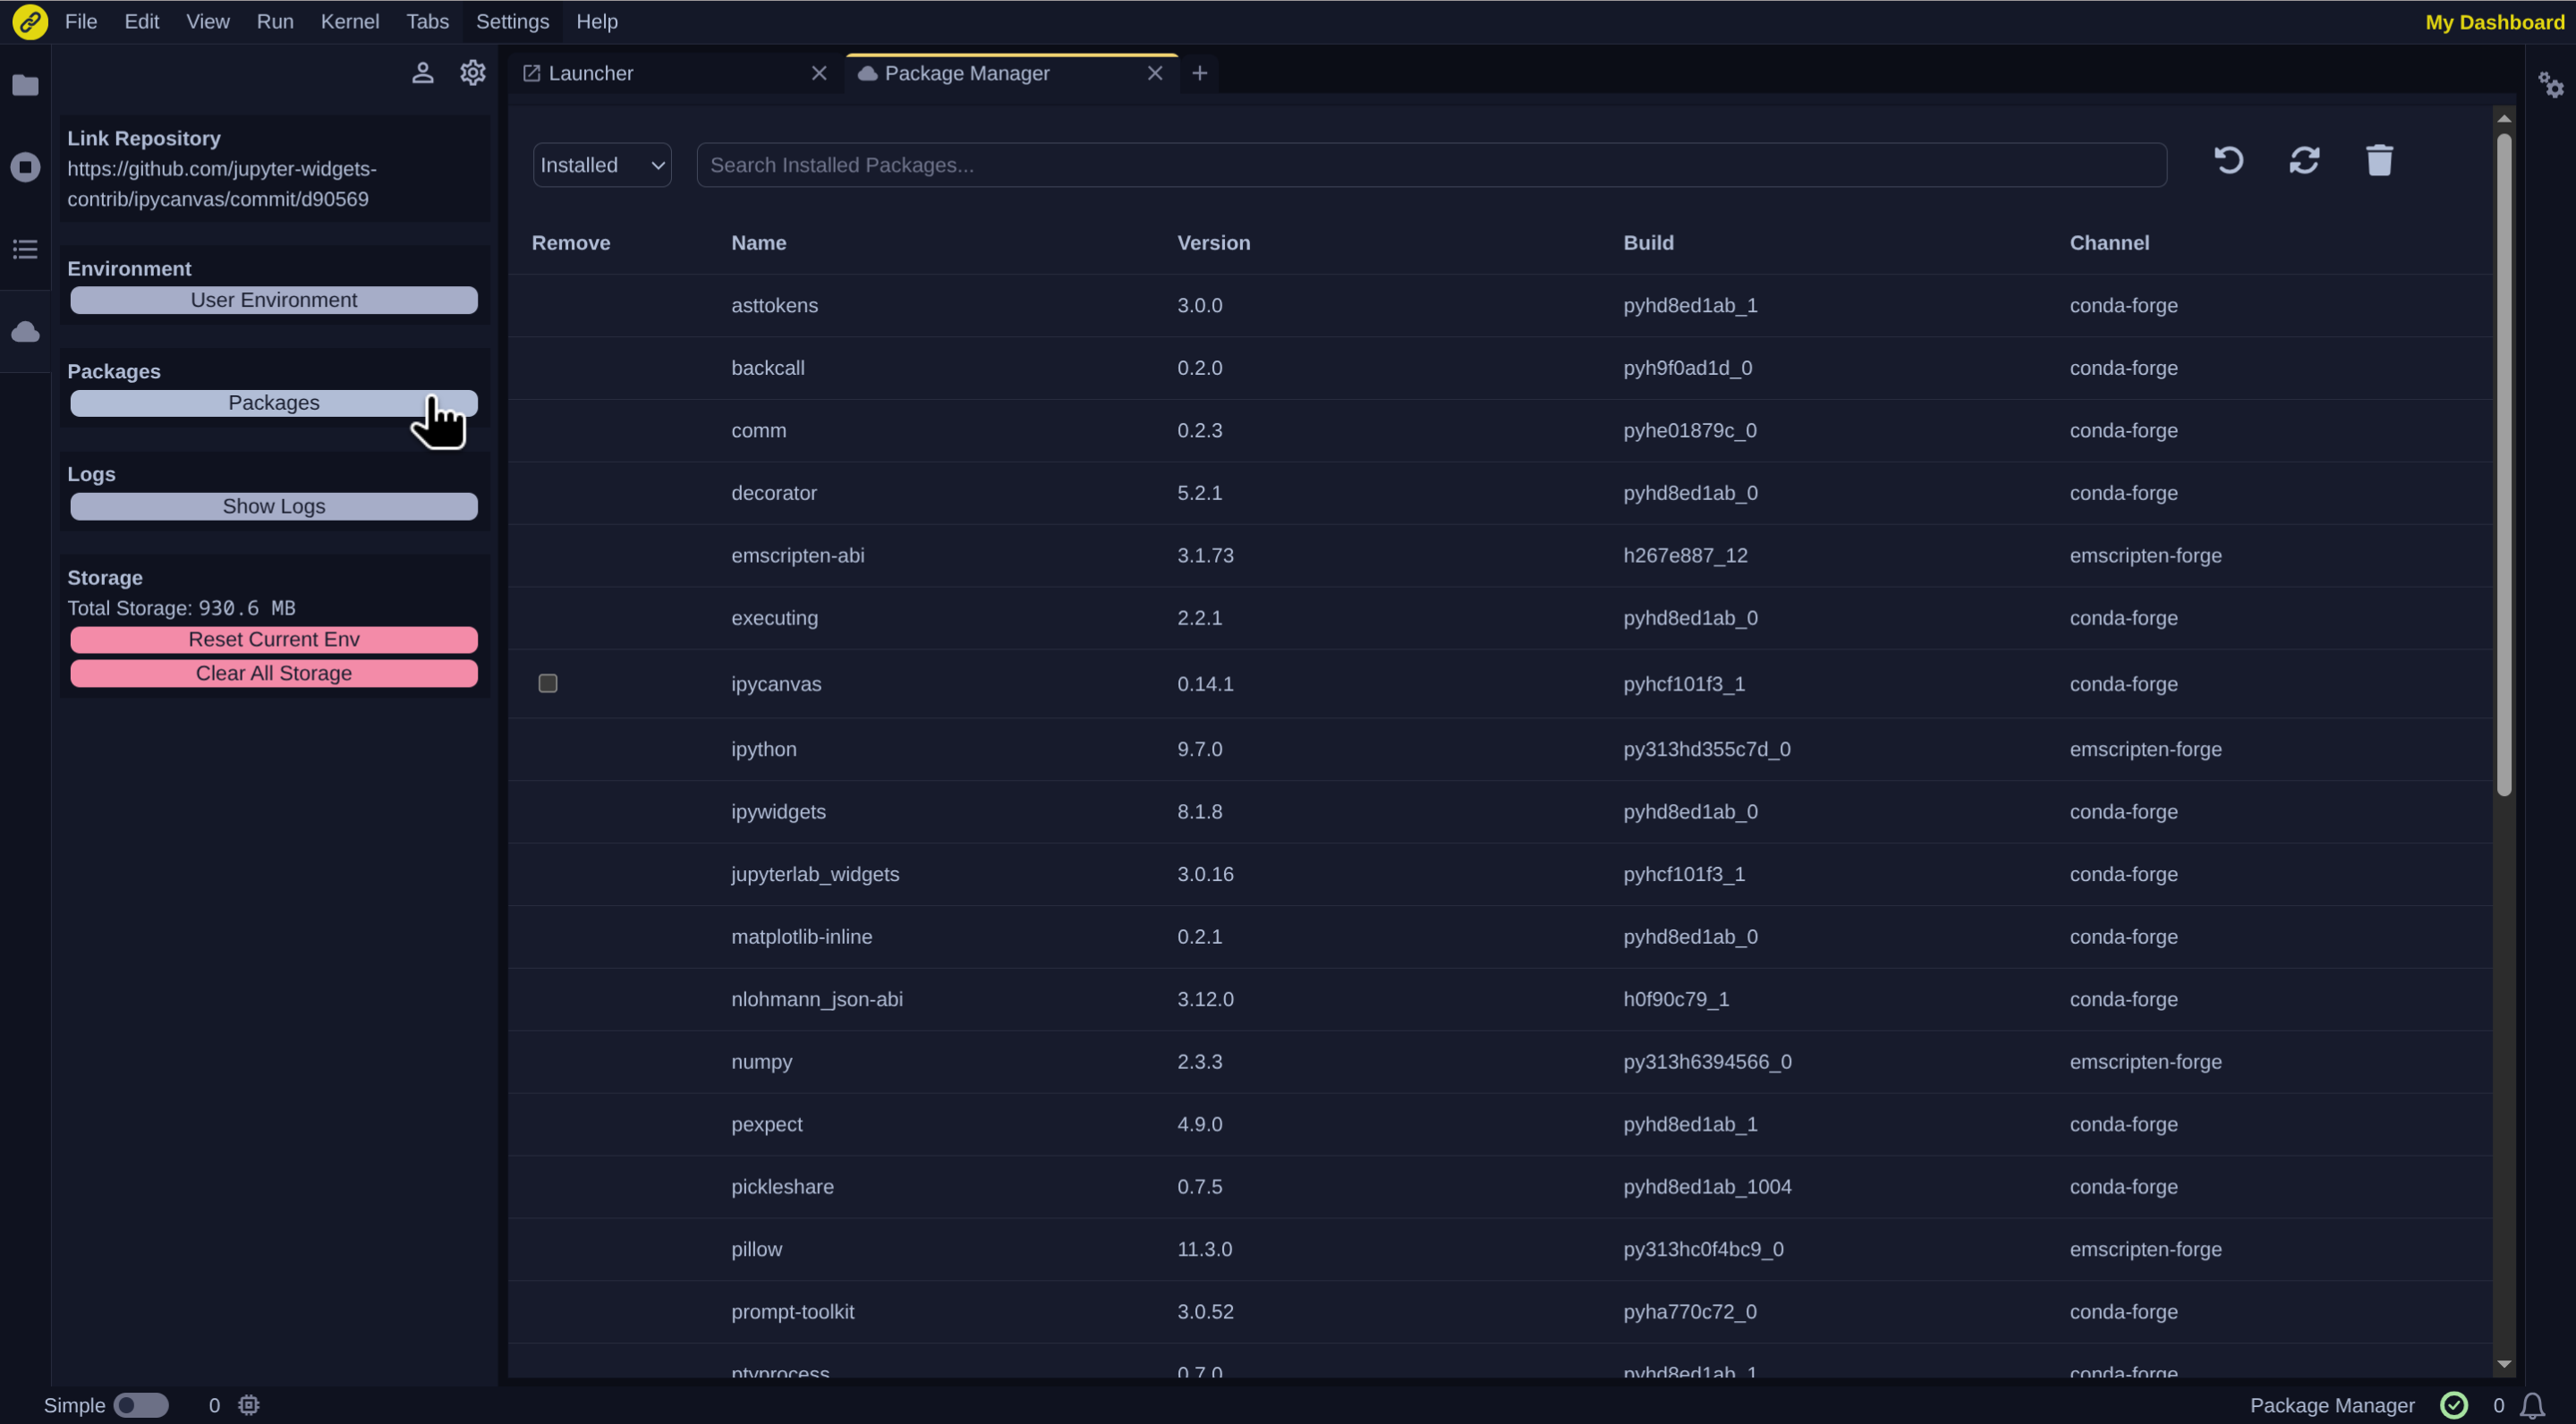Click the user profile icon above Link Repository
This screenshot has width=2576, height=1424.
(422, 72)
